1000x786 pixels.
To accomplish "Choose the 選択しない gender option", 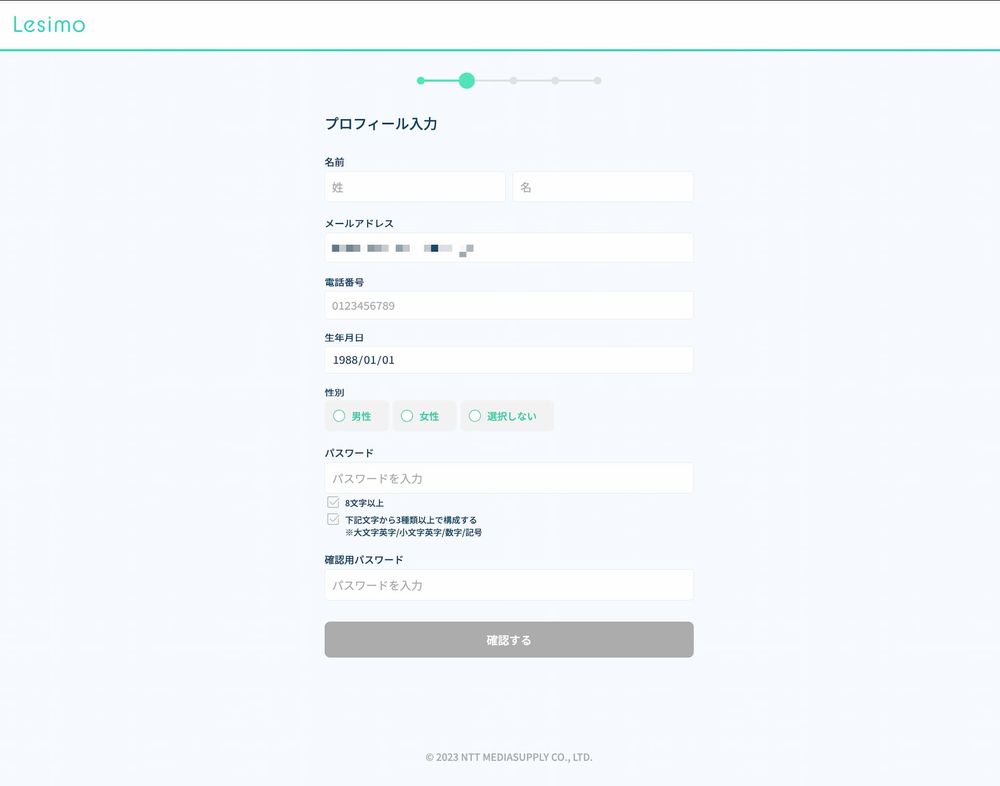I will (475, 416).
